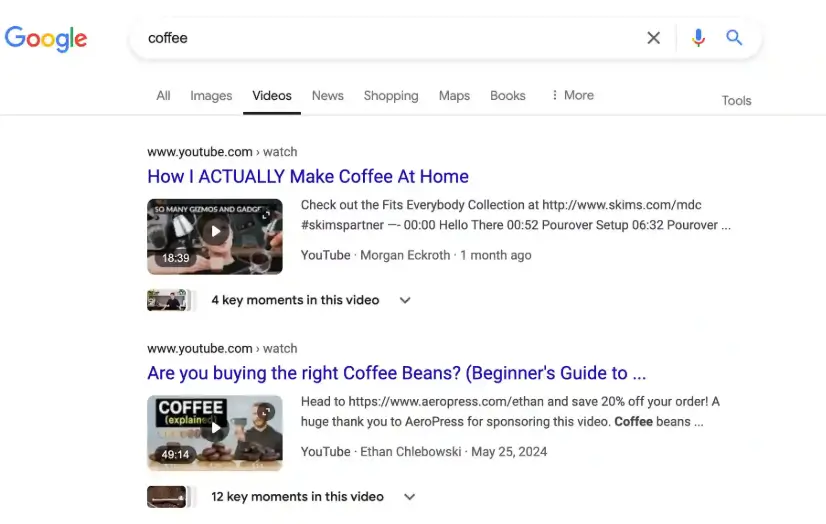Image resolution: width=826 pixels, height=524 pixels.
Task: Open Tools filter options
Action: (x=736, y=100)
